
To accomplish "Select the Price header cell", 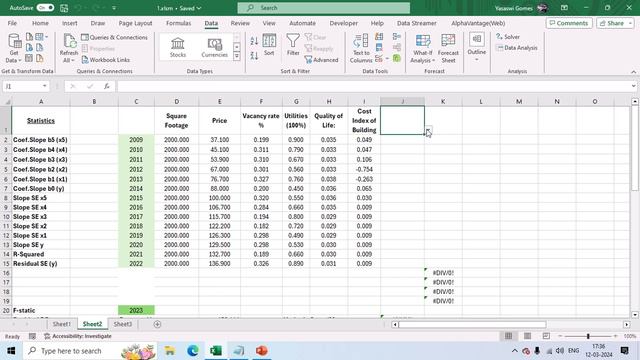I will pyautogui.click(x=219, y=120).
